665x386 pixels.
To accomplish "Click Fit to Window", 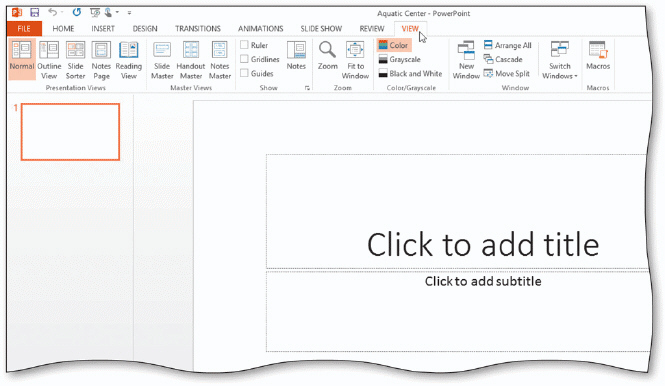I will point(355,60).
